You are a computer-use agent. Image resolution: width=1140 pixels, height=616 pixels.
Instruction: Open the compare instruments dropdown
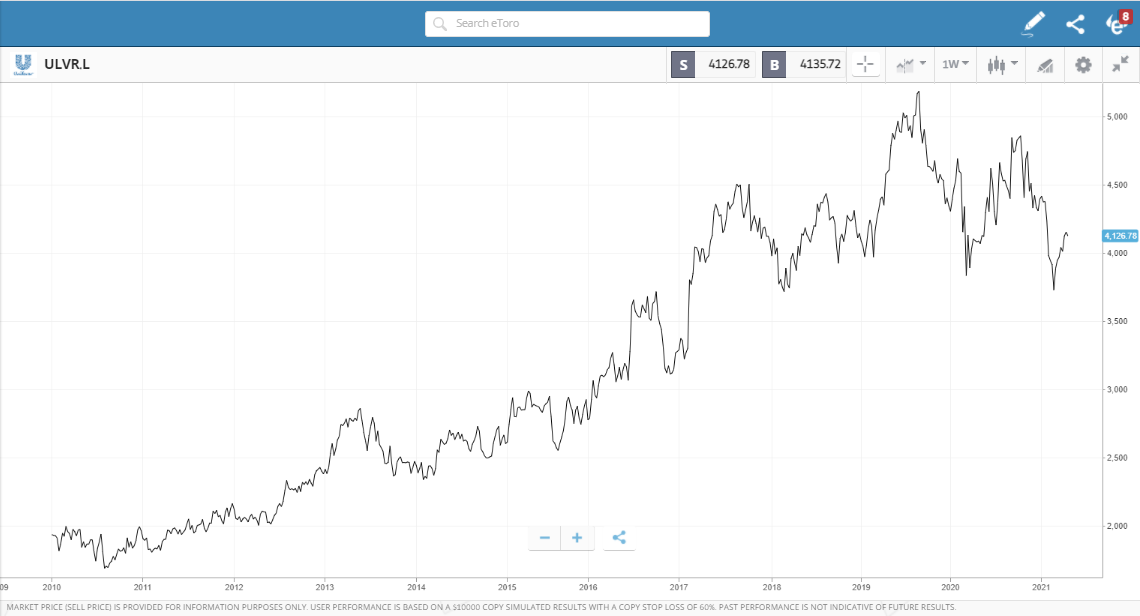(x=910, y=65)
